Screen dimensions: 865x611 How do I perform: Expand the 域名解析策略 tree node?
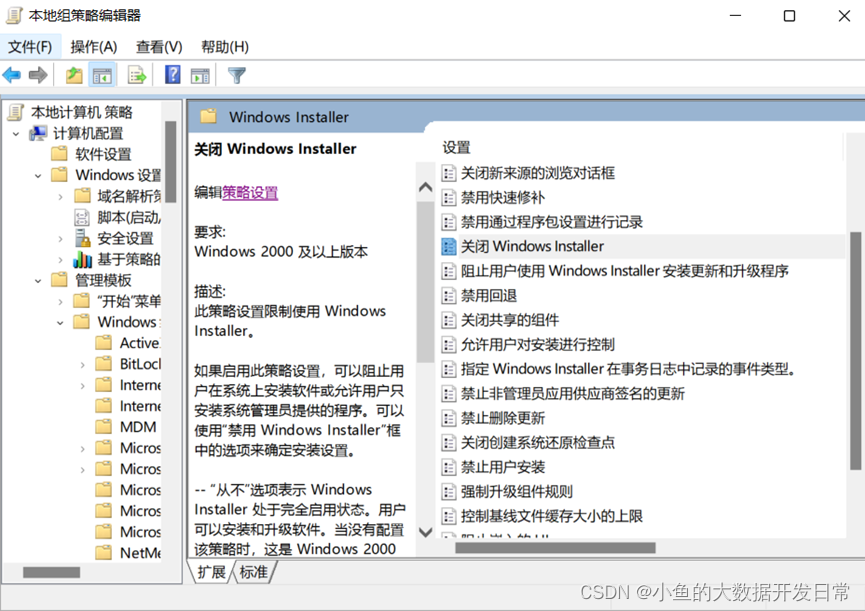[x=60, y=197]
